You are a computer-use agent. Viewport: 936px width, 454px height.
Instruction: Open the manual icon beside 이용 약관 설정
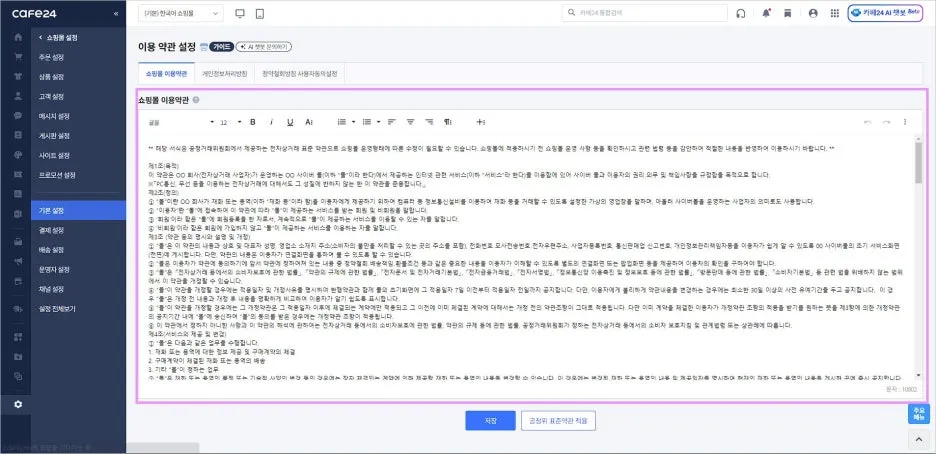(204, 47)
